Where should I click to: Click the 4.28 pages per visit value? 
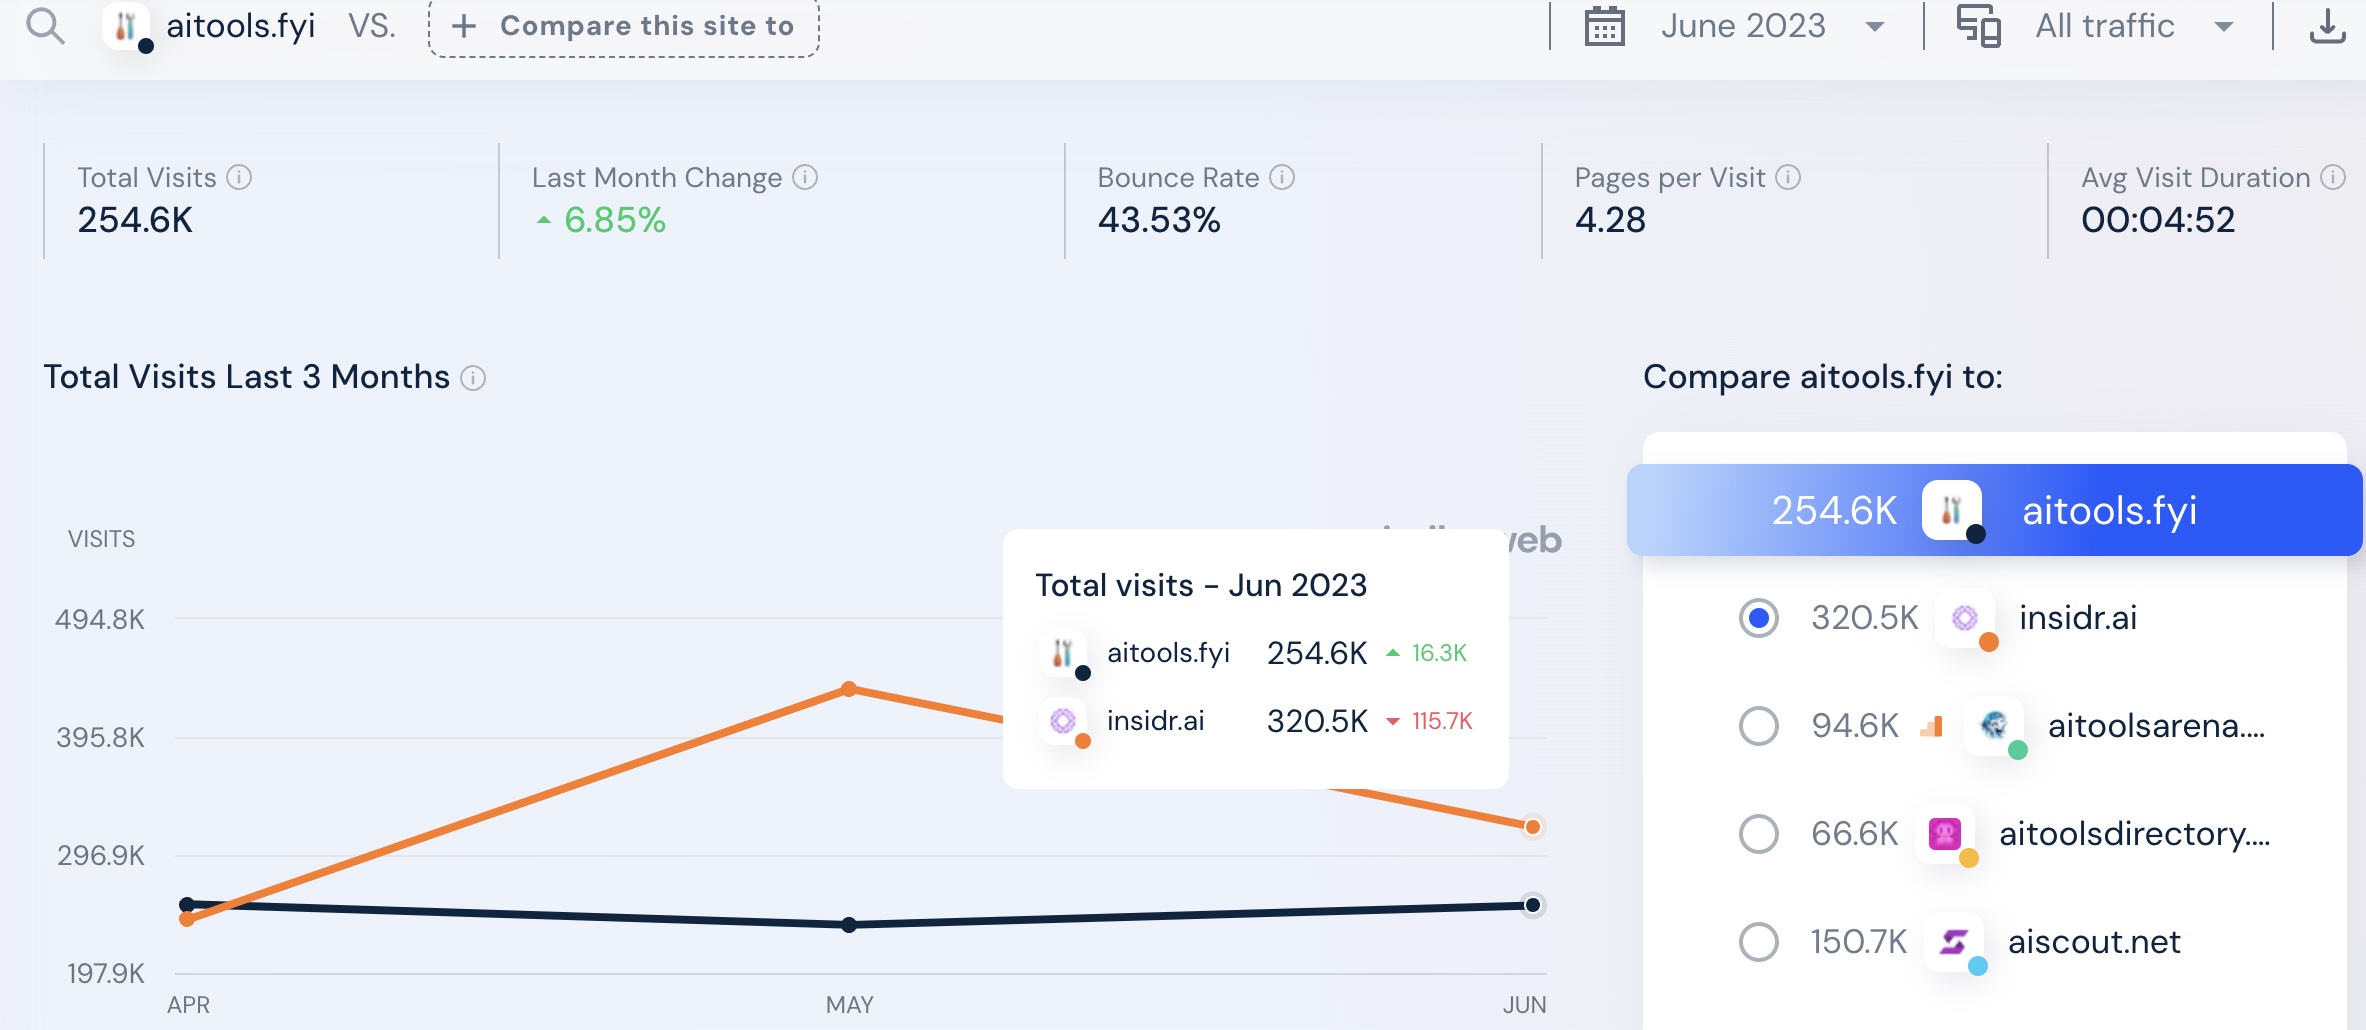1610,220
